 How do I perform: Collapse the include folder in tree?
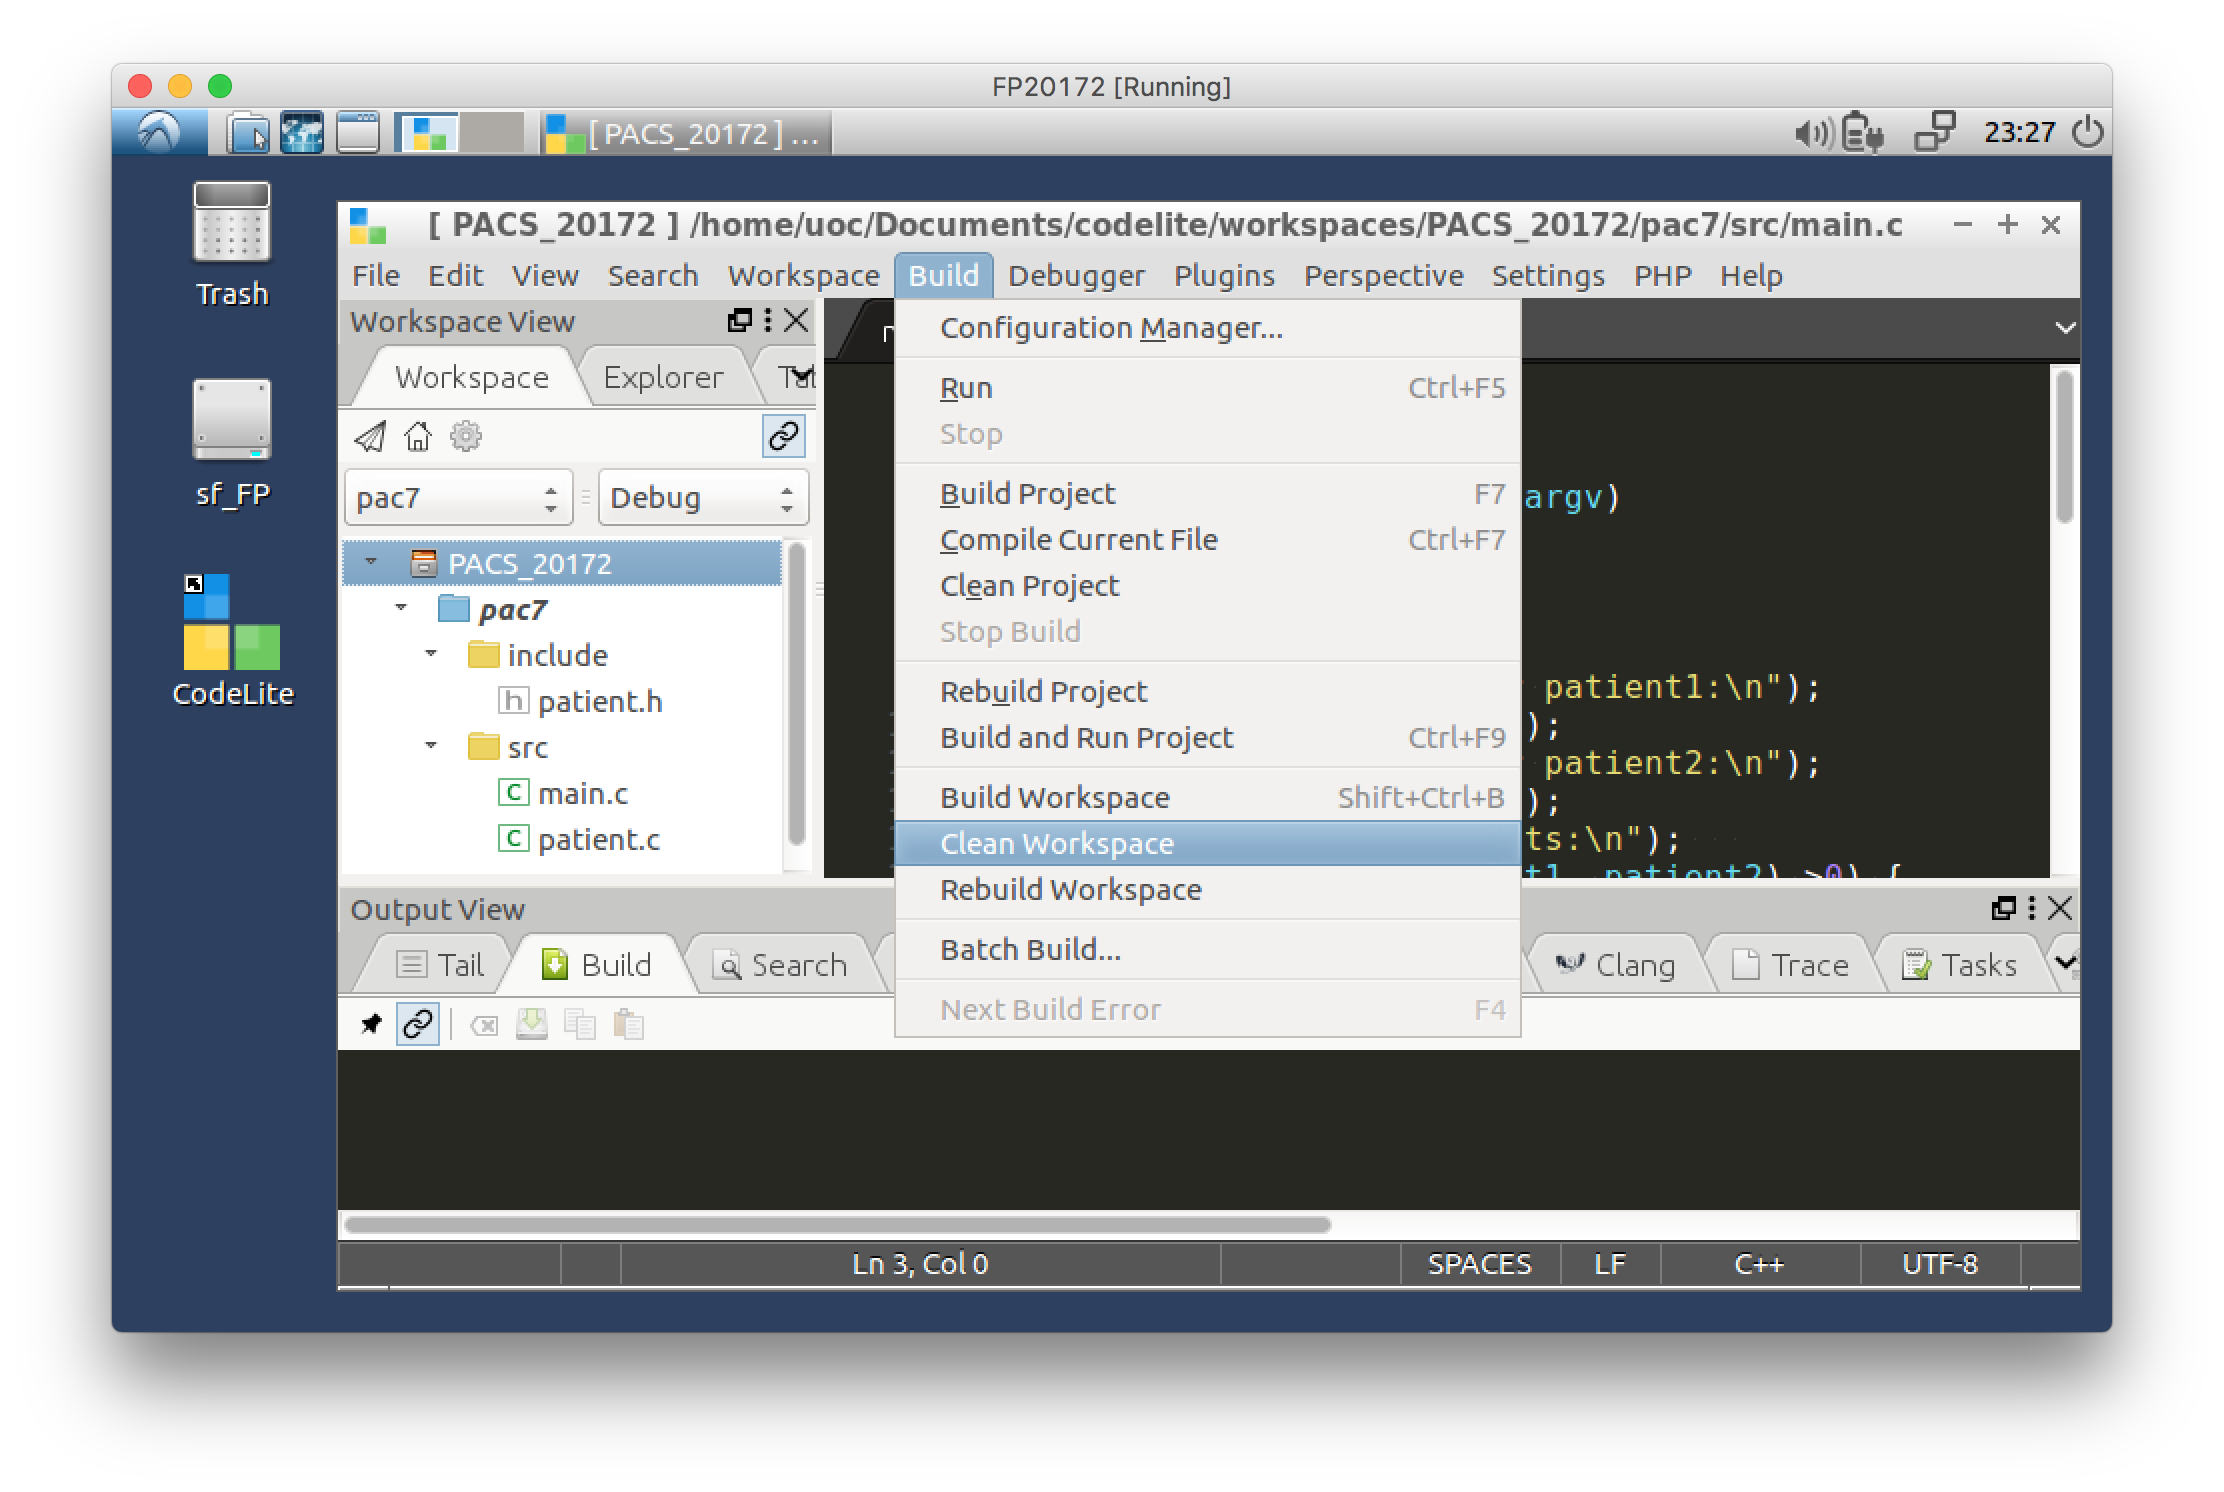point(431,654)
